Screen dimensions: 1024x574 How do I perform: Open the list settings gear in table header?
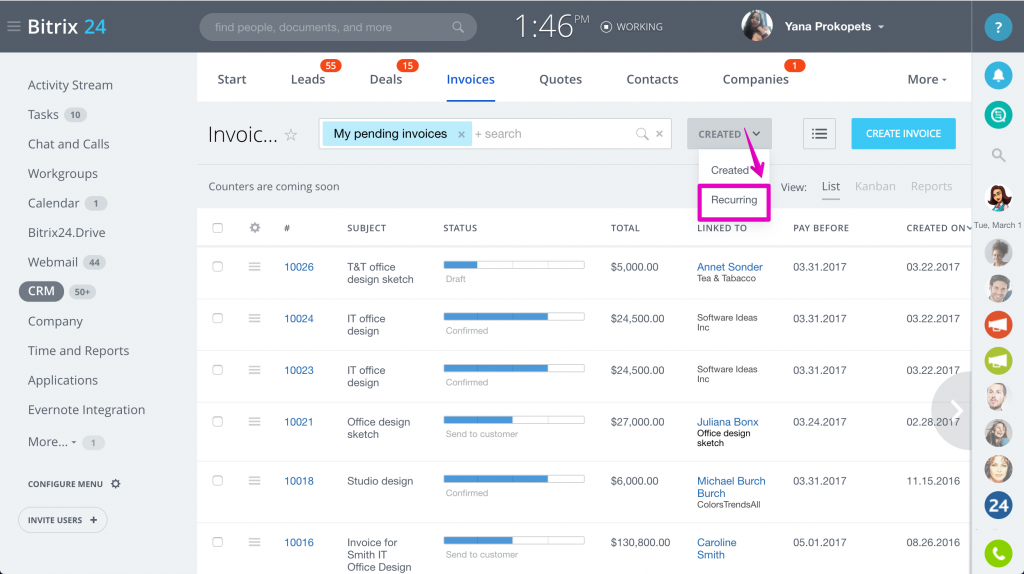pyautogui.click(x=255, y=228)
